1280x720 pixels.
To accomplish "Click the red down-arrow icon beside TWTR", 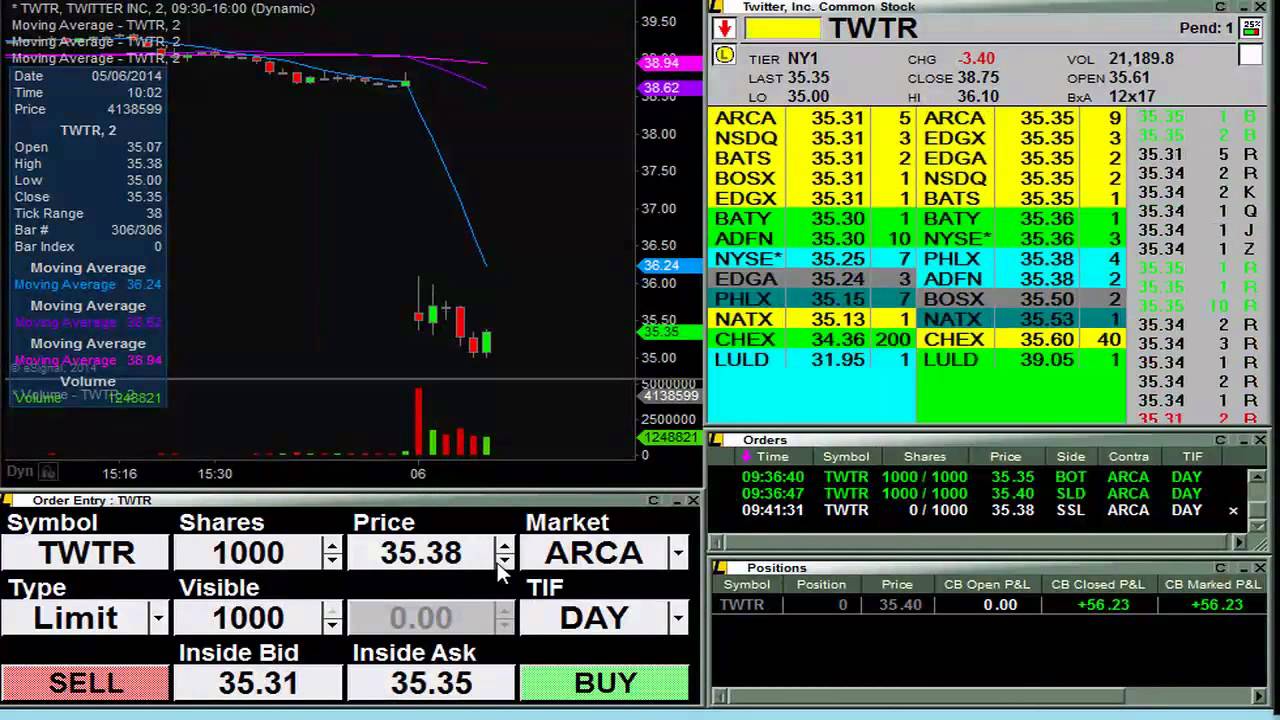I will 724,28.
